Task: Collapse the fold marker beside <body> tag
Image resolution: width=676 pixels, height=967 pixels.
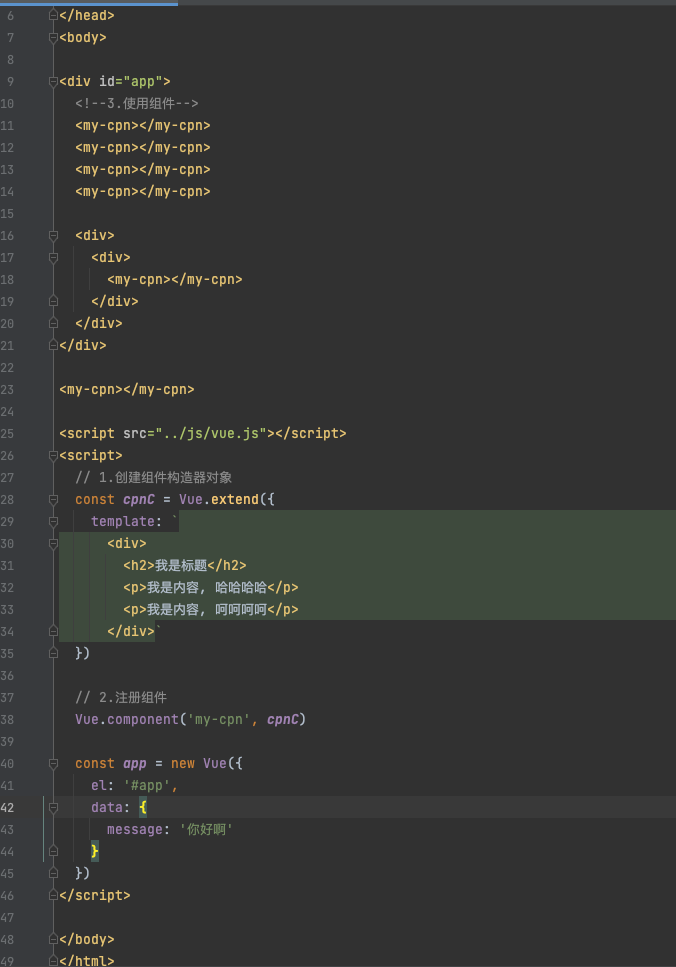Action: 54,38
